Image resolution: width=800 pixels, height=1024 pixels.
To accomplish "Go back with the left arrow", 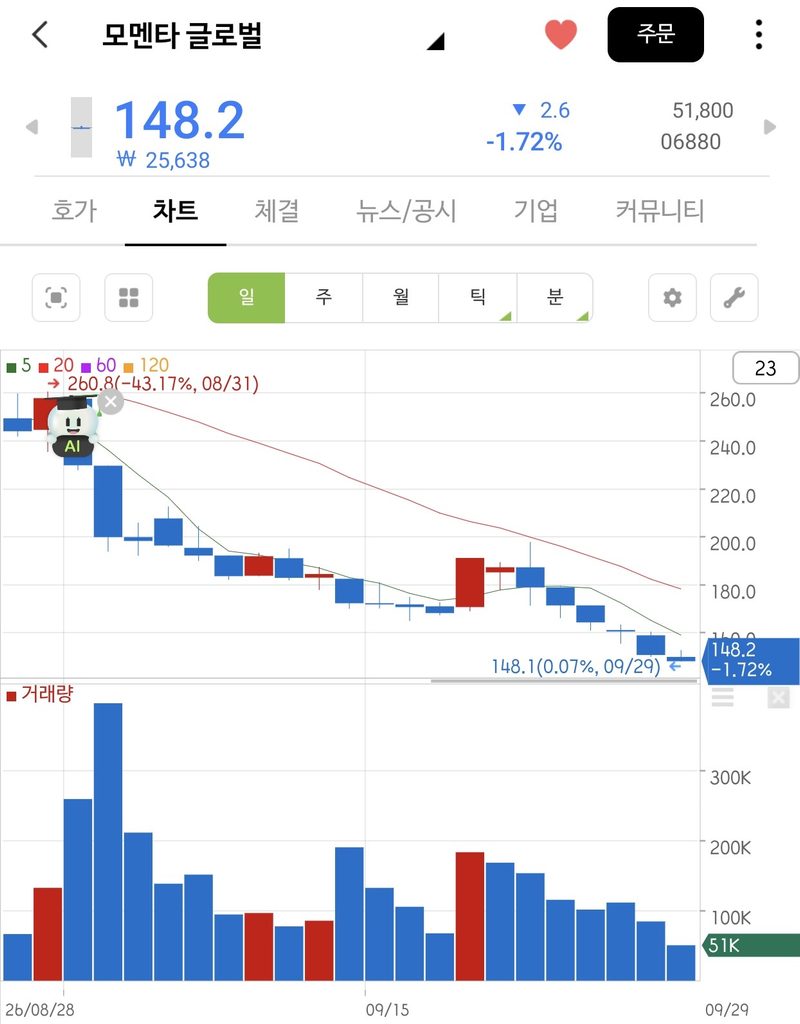I will [x=40, y=34].
